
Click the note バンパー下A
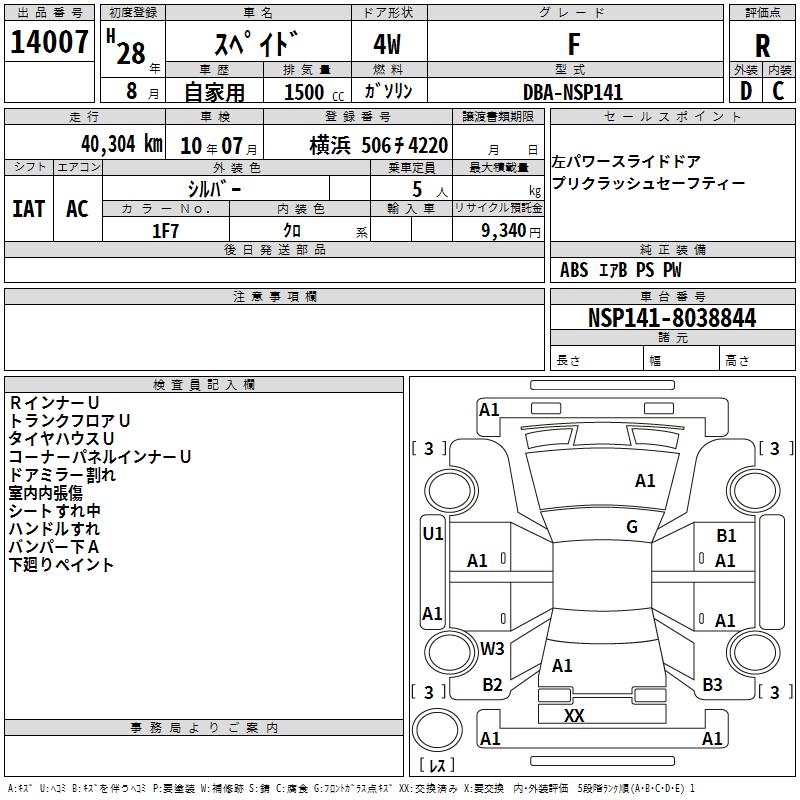coord(54,547)
